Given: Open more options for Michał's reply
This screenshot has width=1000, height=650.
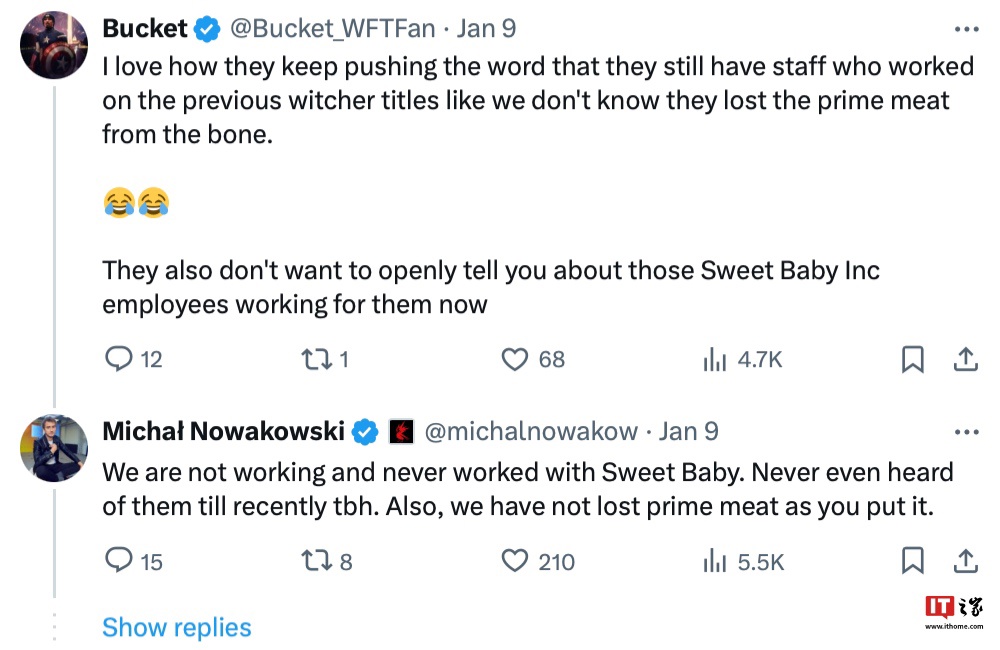Looking at the screenshot, I should [966, 431].
